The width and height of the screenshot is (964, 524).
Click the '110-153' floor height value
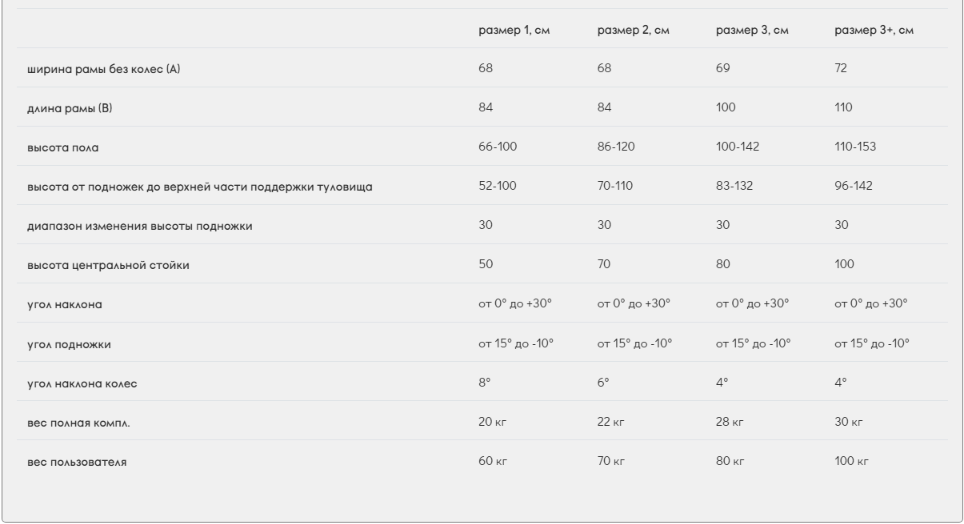coord(854,146)
